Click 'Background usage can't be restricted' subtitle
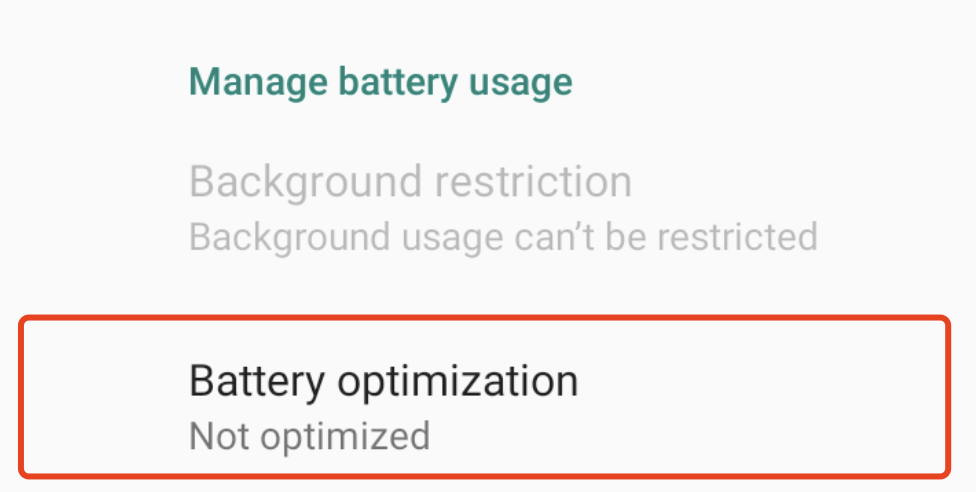This screenshot has width=976, height=492. click(x=503, y=237)
